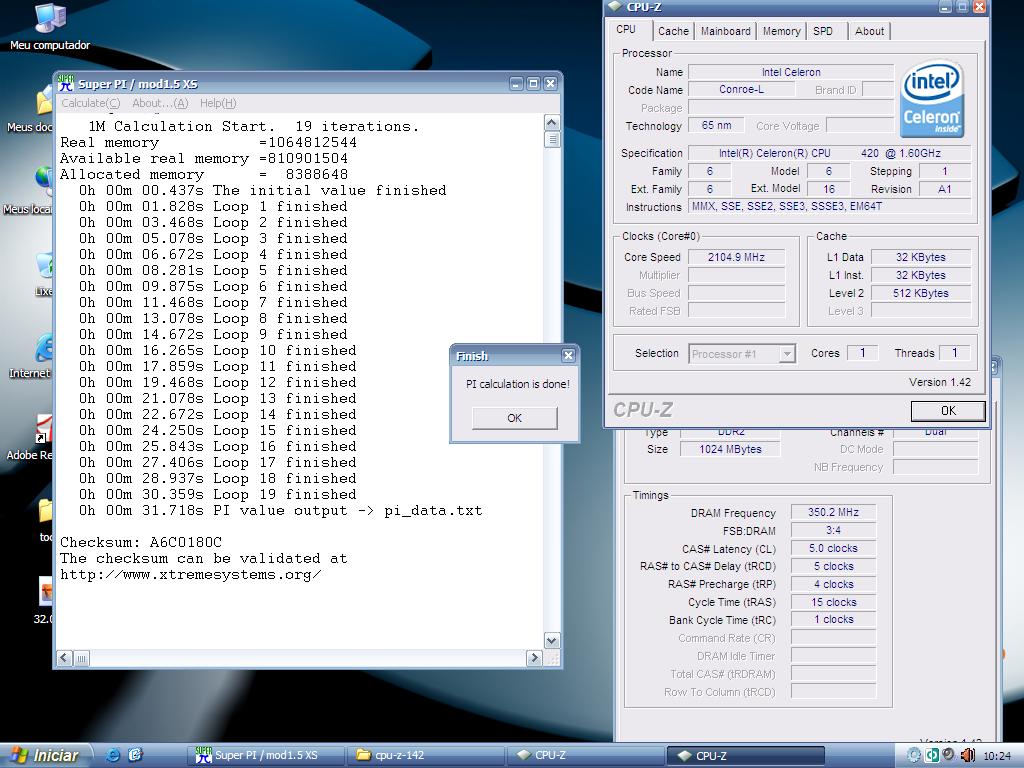Screen dimensions: 1024x768
Task: Click the Code Name Conroe-L field
Action: (741, 90)
